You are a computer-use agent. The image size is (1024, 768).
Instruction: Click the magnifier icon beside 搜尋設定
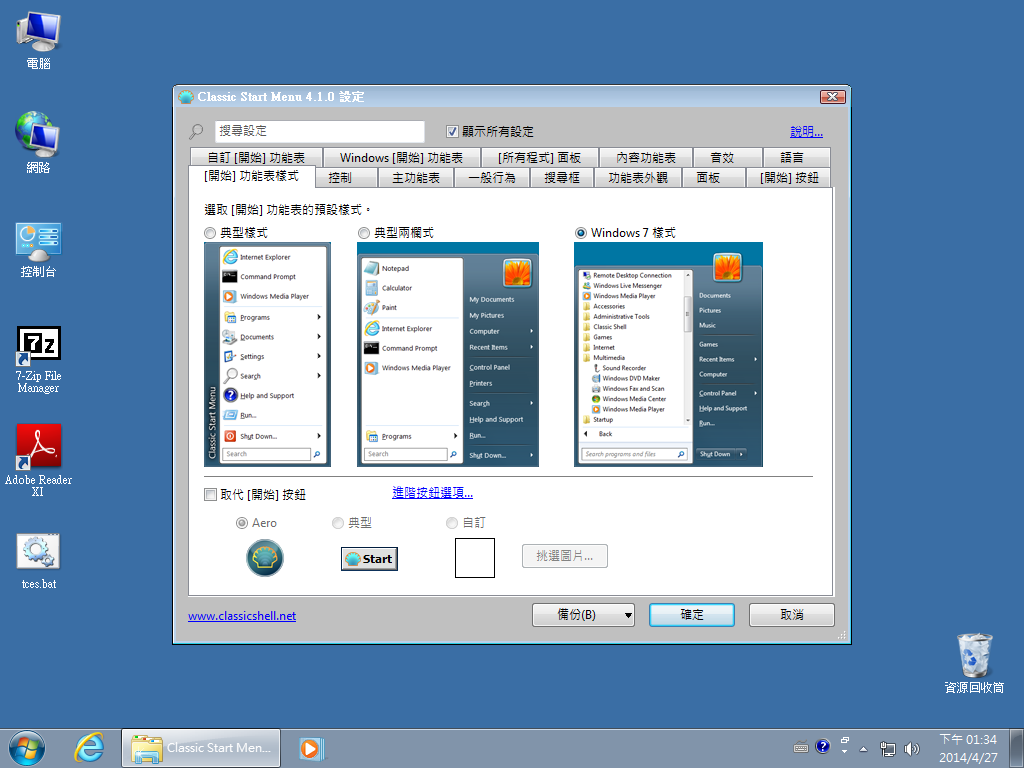[x=196, y=131]
